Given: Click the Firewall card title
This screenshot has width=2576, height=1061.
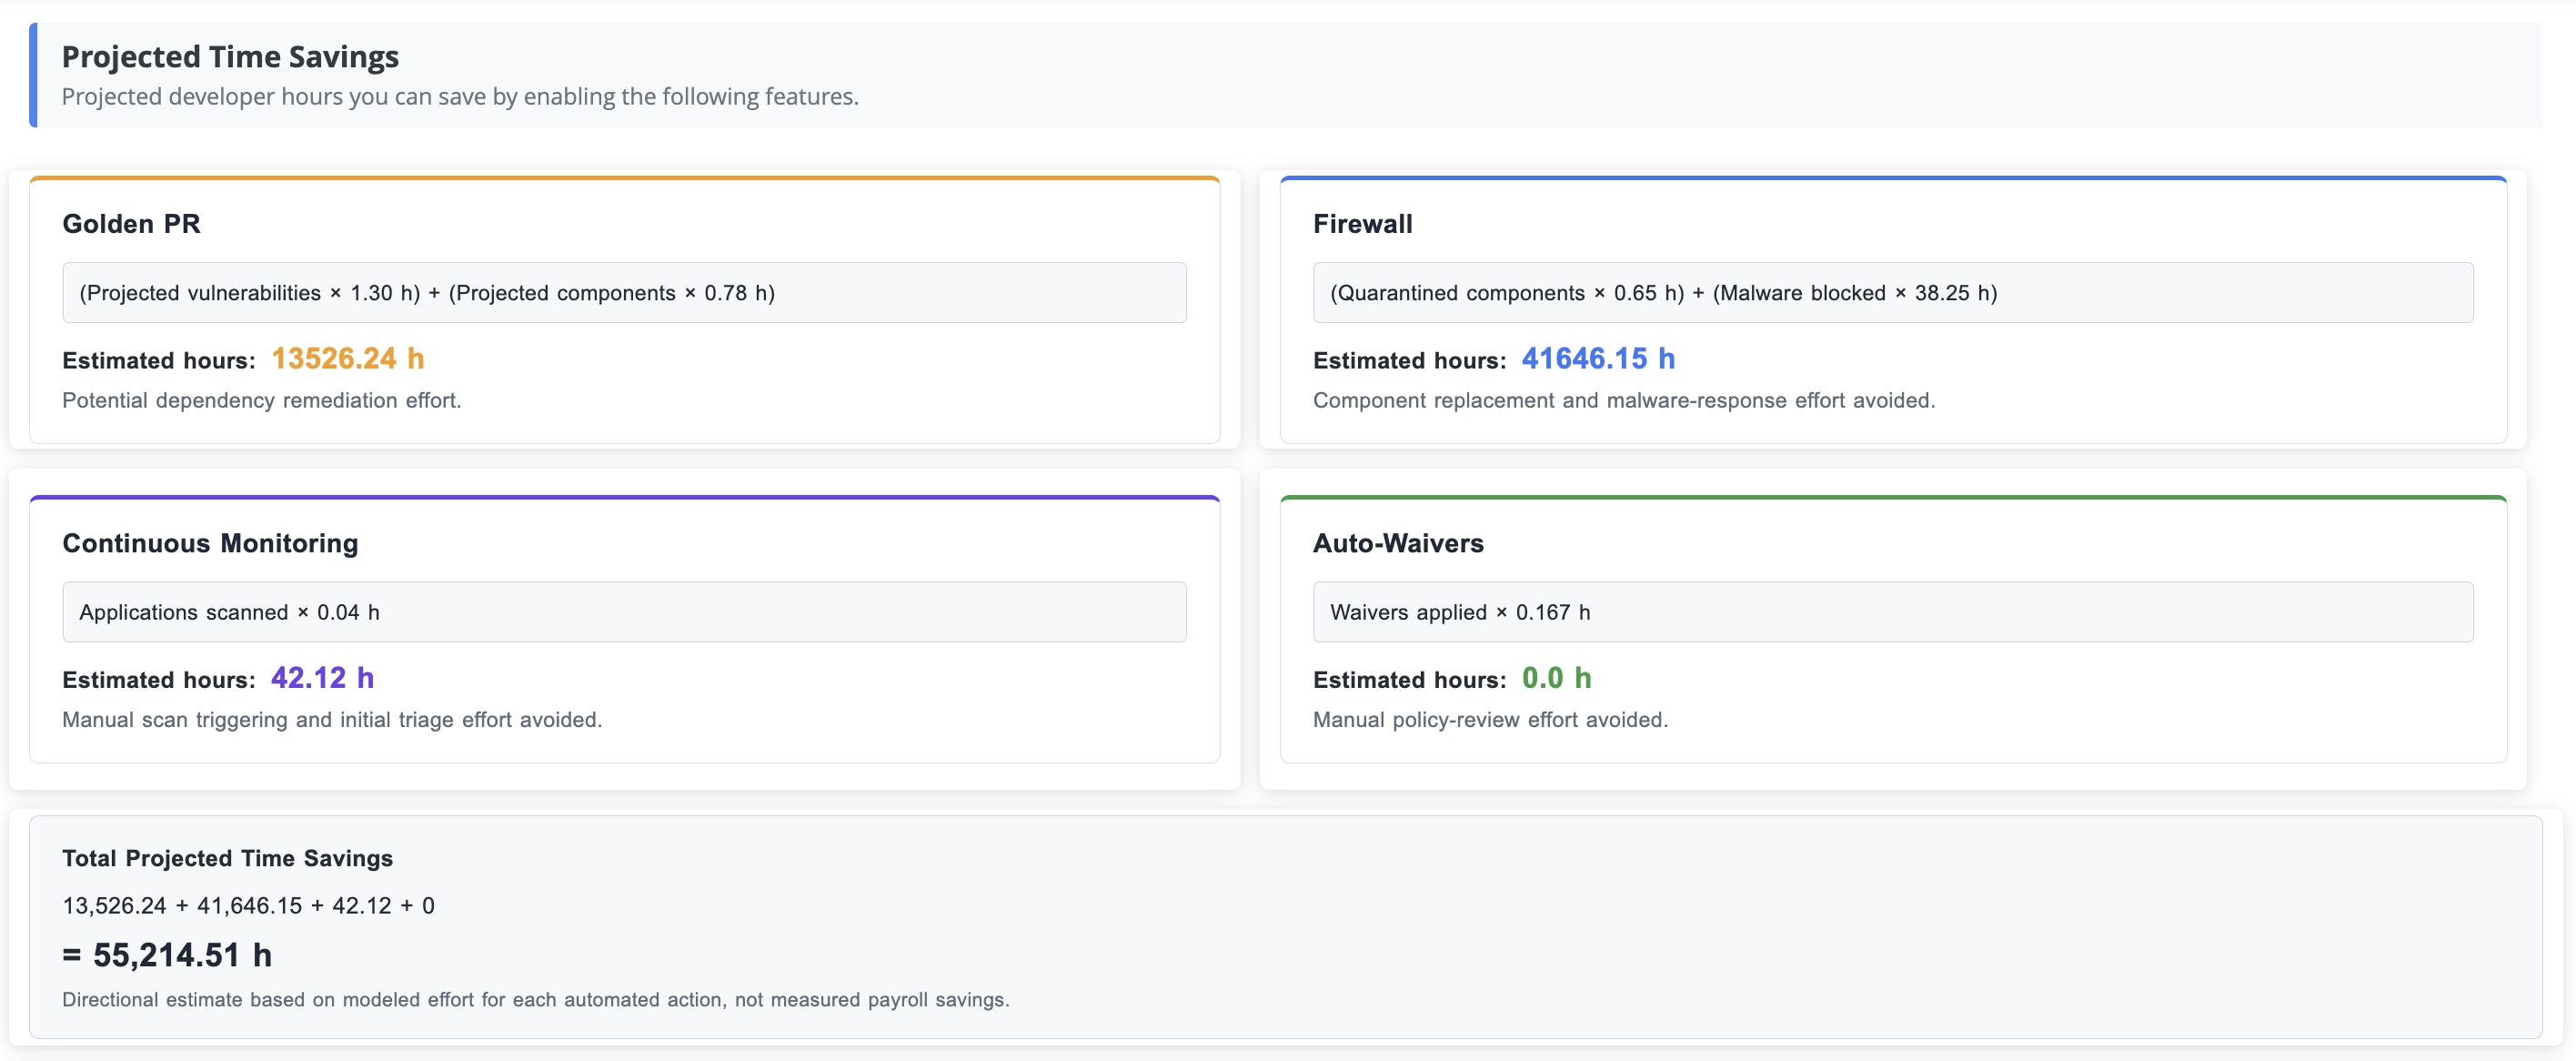Looking at the screenshot, I should click(x=1362, y=224).
